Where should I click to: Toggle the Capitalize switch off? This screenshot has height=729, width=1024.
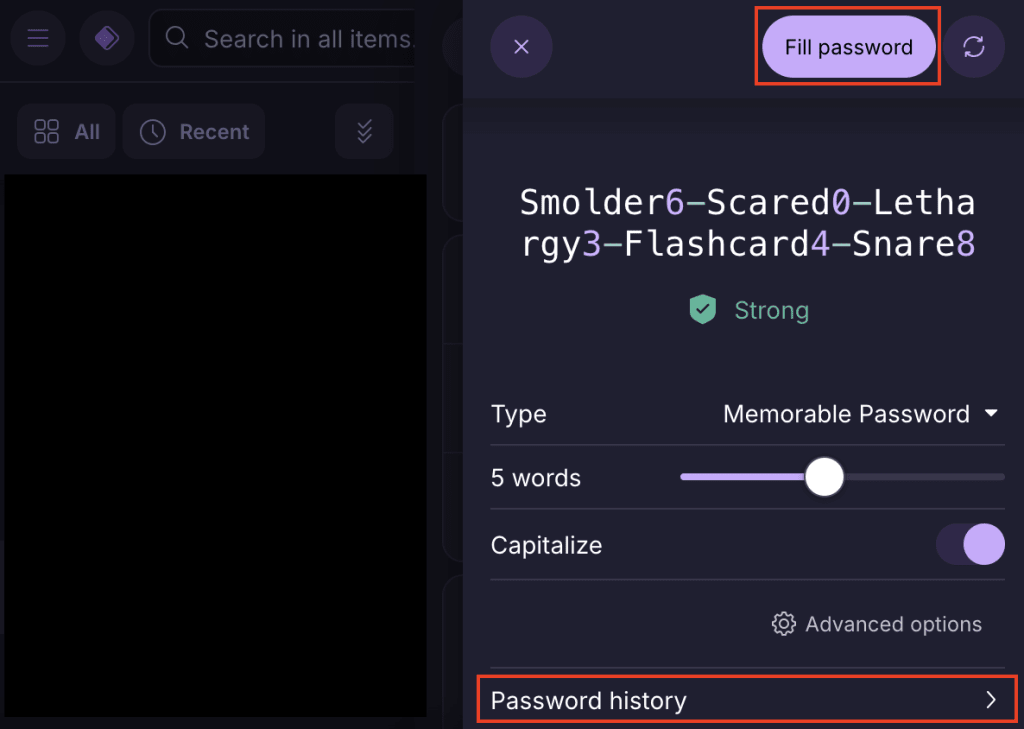(970, 545)
